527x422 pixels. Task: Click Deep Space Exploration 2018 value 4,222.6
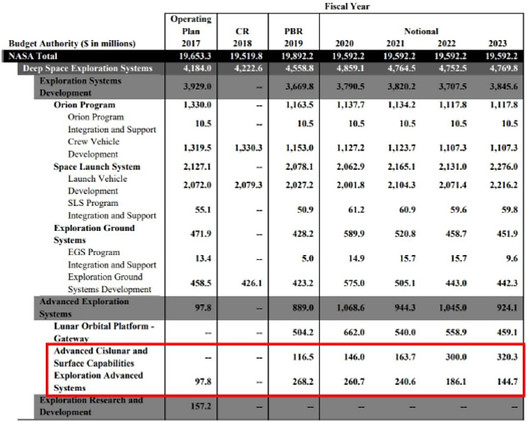[x=248, y=68]
